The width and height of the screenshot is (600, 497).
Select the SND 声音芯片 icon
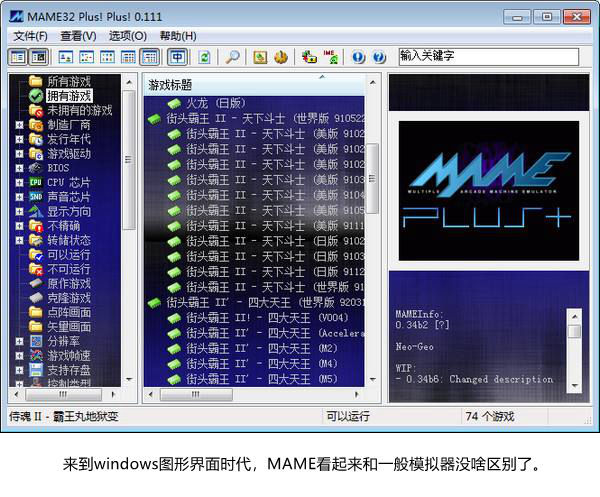pyautogui.click(x=36, y=197)
